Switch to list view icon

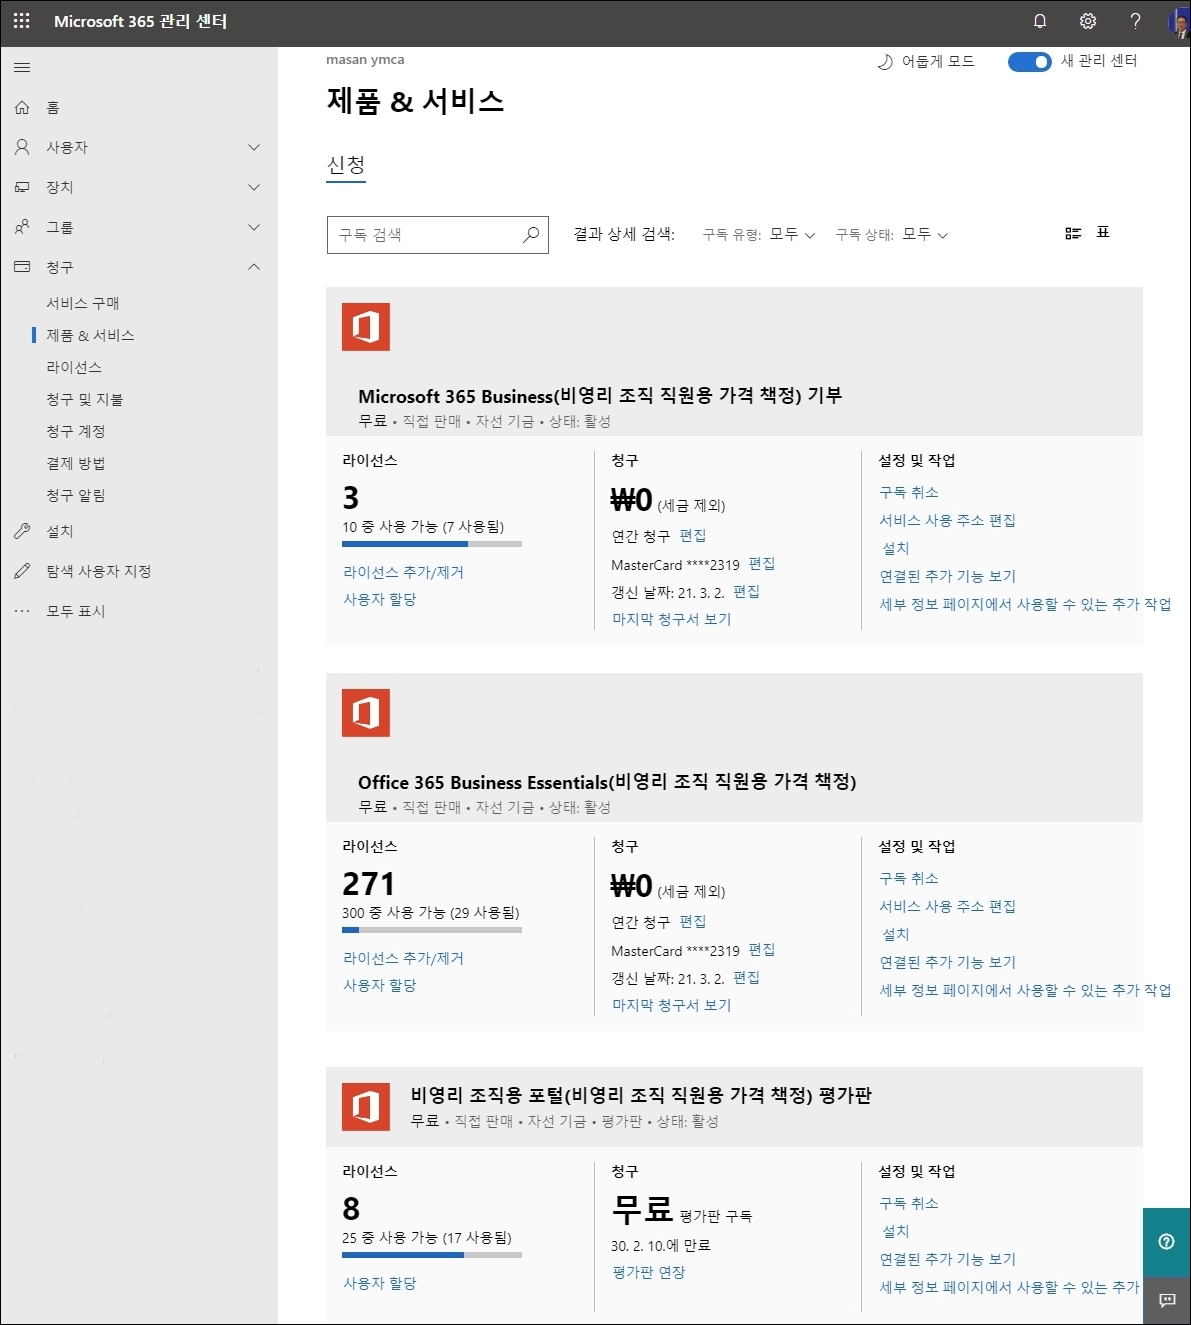click(1073, 233)
